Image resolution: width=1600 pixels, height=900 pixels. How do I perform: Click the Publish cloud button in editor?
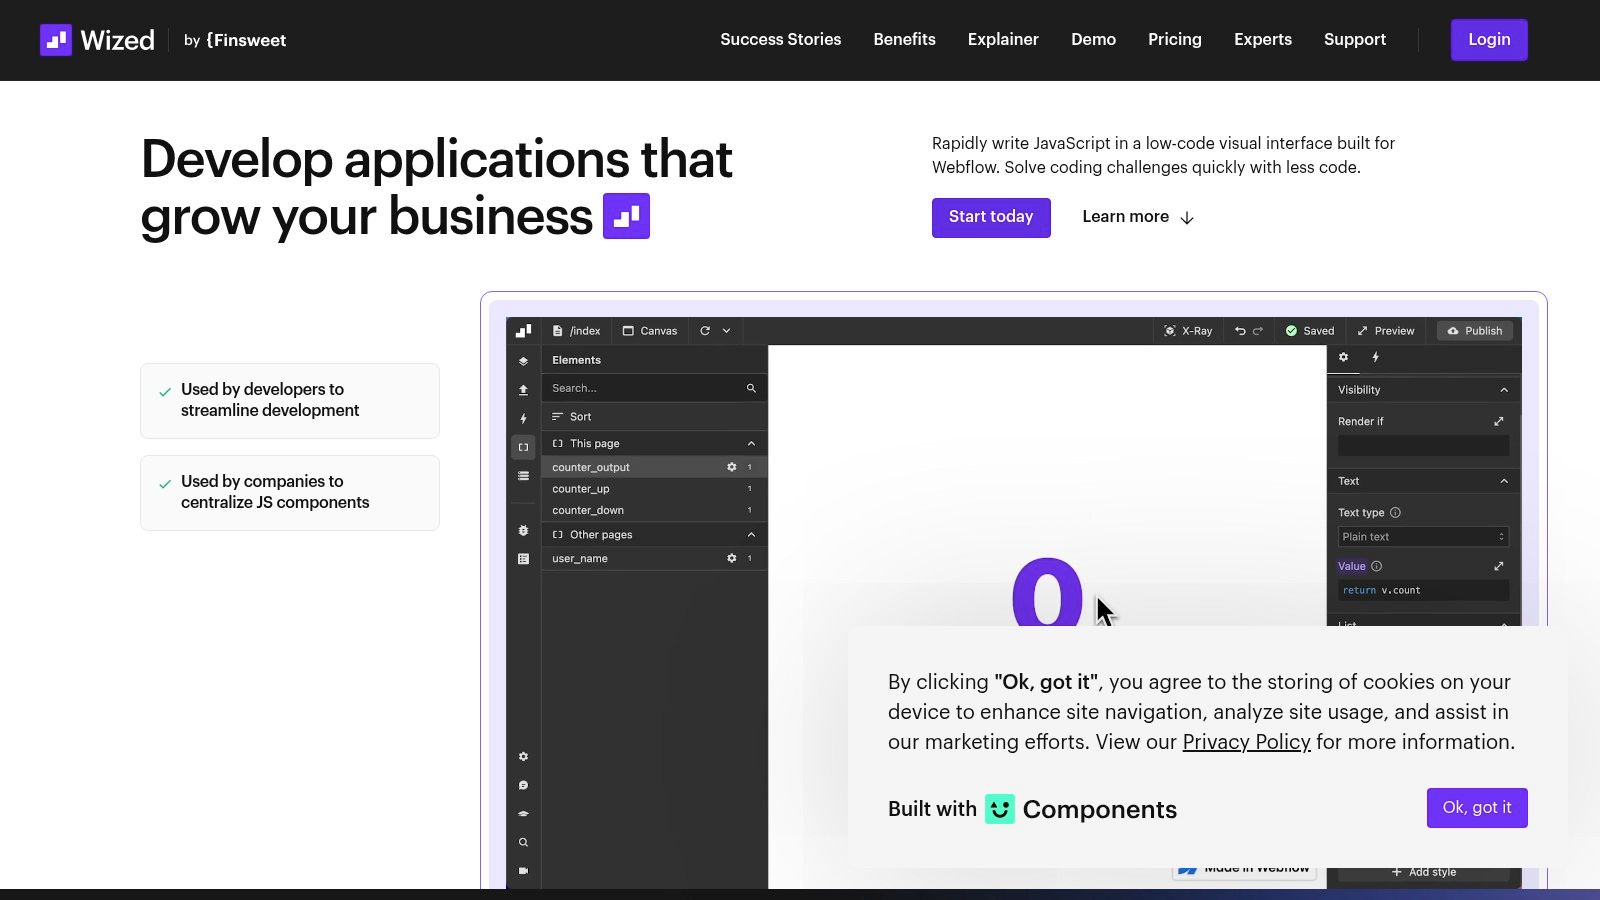click(x=1475, y=331)
